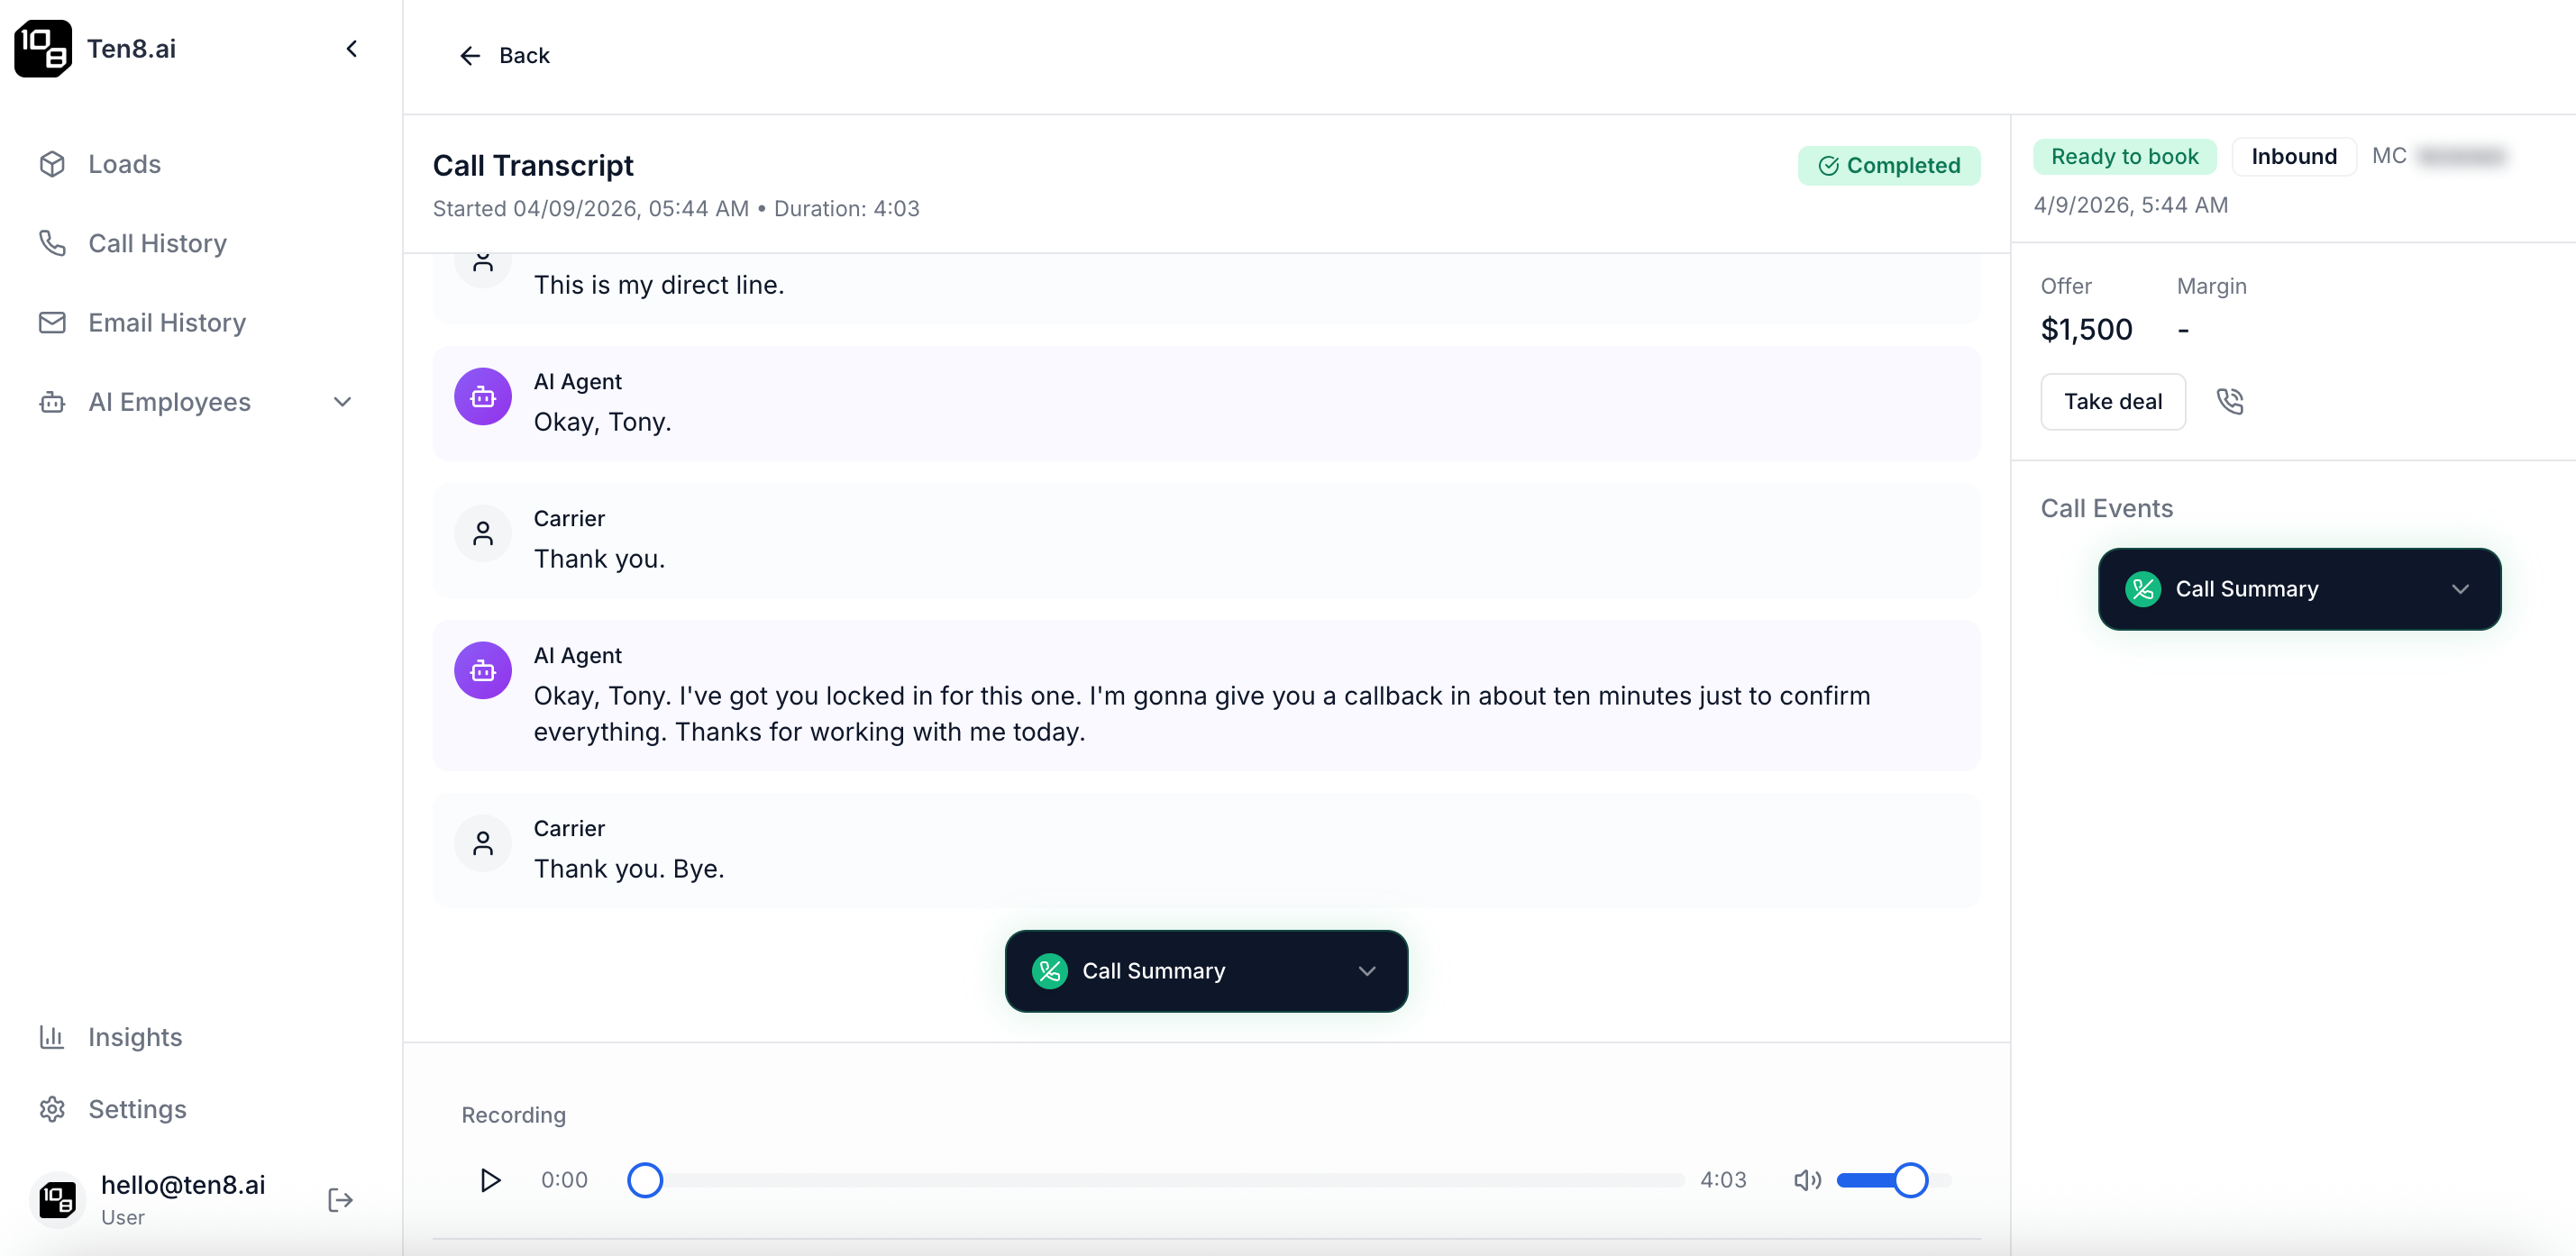
Task: Click the AI Agent avatar on the "Okay, Tony." message
Action: (483, 396)
